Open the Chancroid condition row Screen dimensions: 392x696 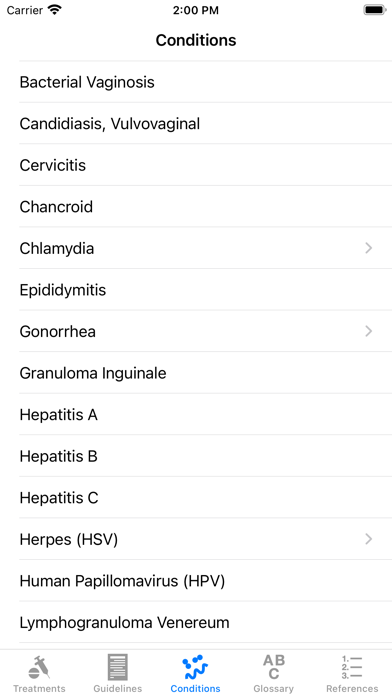(206, 206)
